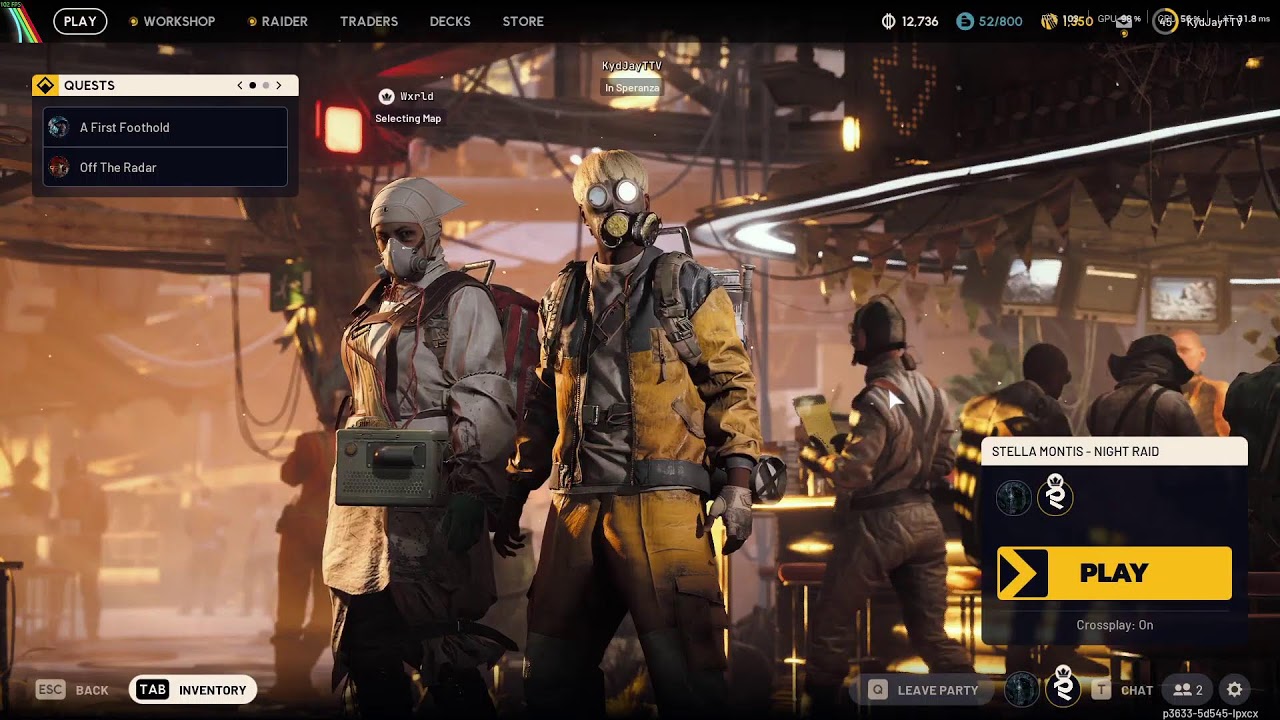Click the yellow quest diamond icon
The width and height of the screenshot is (1280, 720).
[44, 85]
